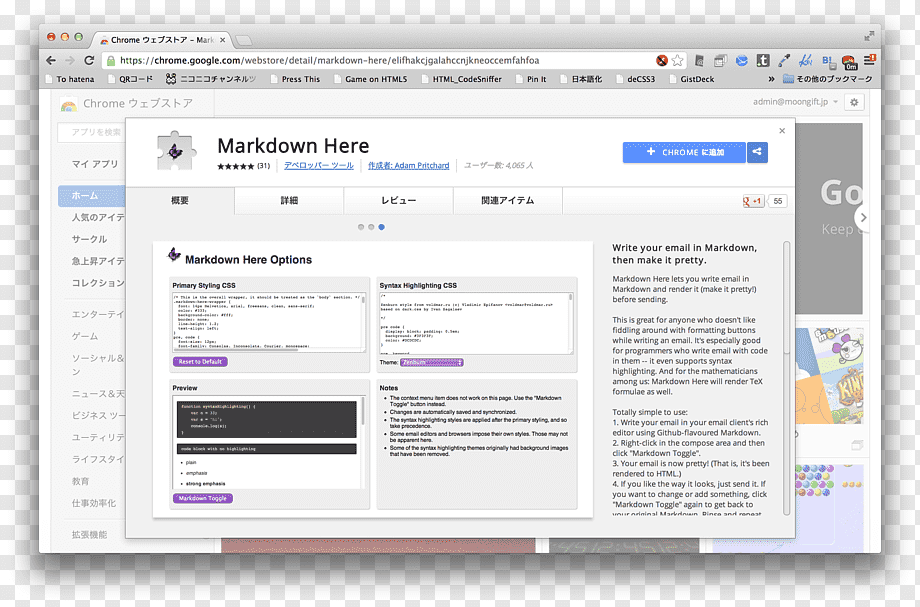This screenshot has height=607, width=920.
Task: Select the 拡張機能 sidebar heading
Action: tap(89, 534)
